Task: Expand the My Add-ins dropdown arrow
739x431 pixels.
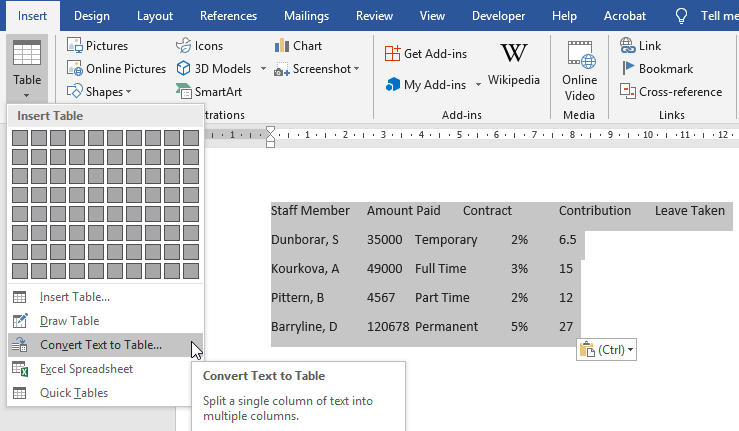Action: tap(478, 86)
